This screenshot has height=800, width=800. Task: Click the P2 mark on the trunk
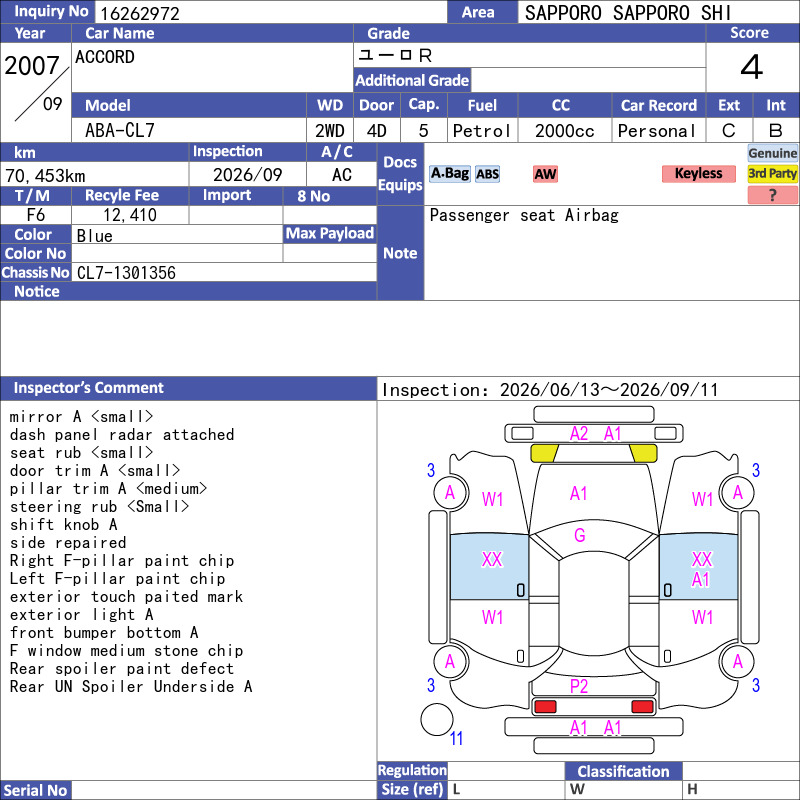pyautogui.click(x=579, y=686)
